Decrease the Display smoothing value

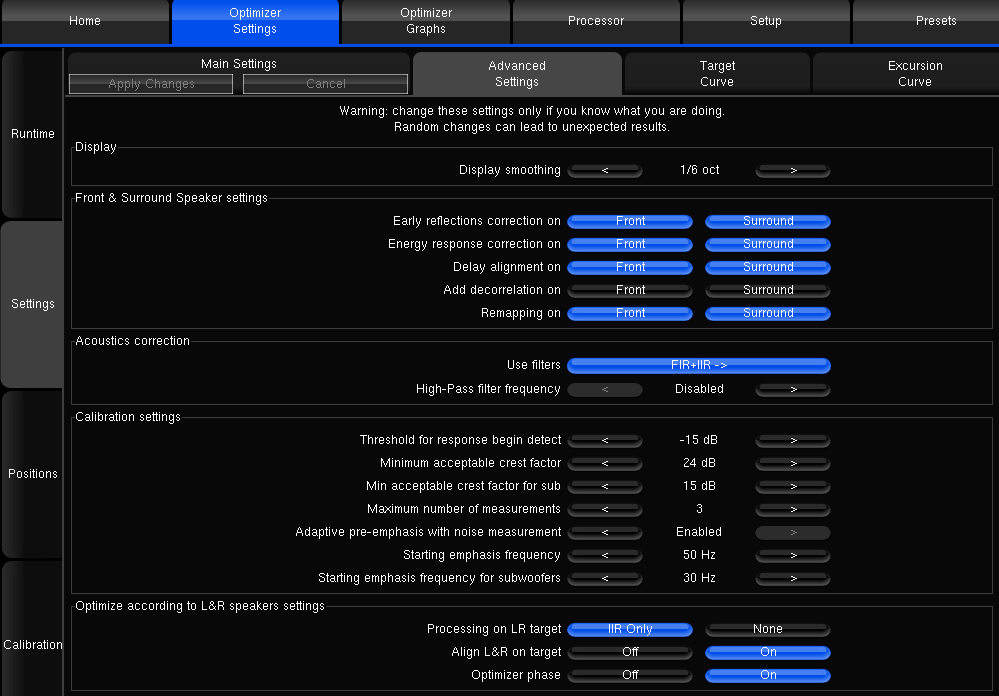tap(605, 171)
